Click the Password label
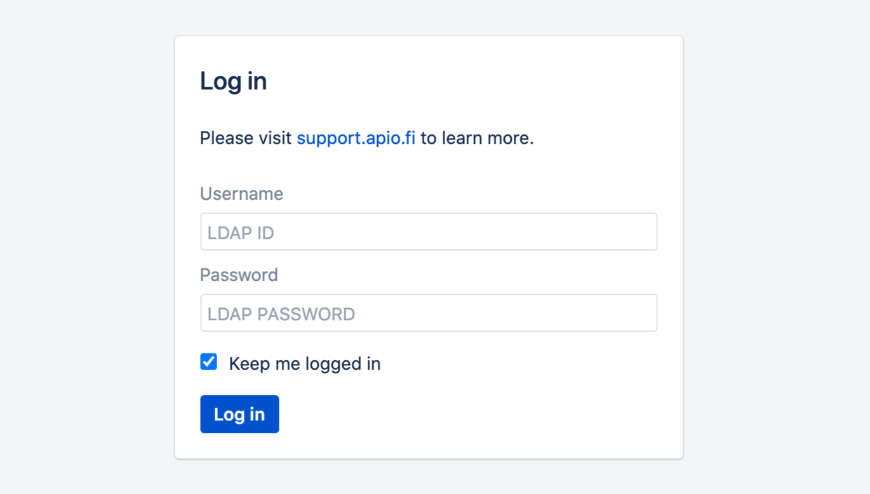 click(239, 275)
